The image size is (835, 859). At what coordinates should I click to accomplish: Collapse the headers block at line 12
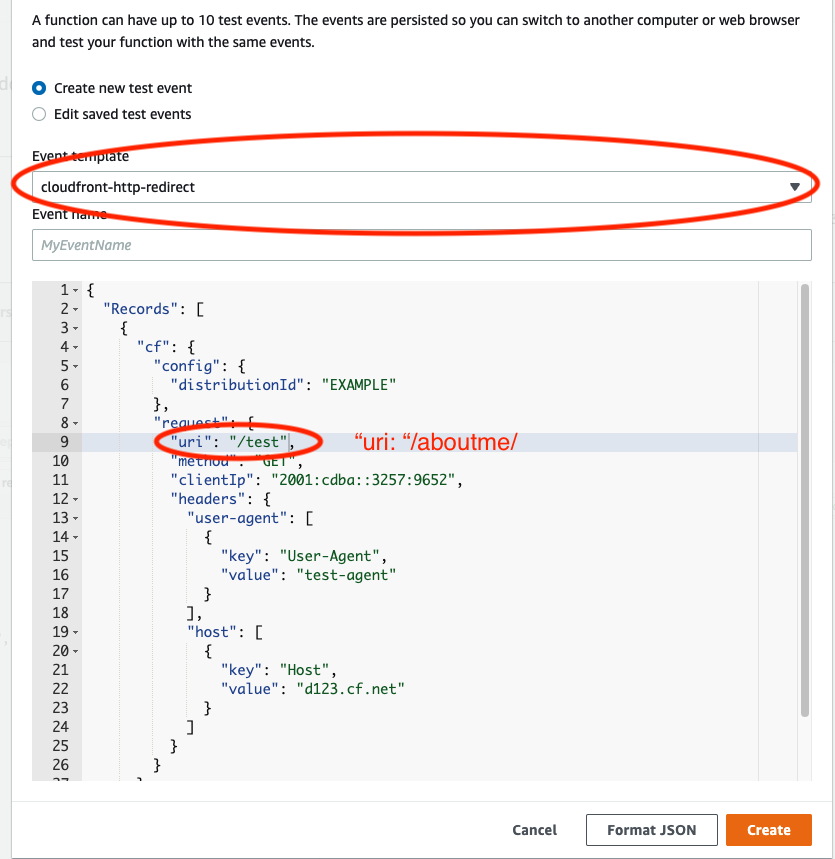tap(76, 499)
